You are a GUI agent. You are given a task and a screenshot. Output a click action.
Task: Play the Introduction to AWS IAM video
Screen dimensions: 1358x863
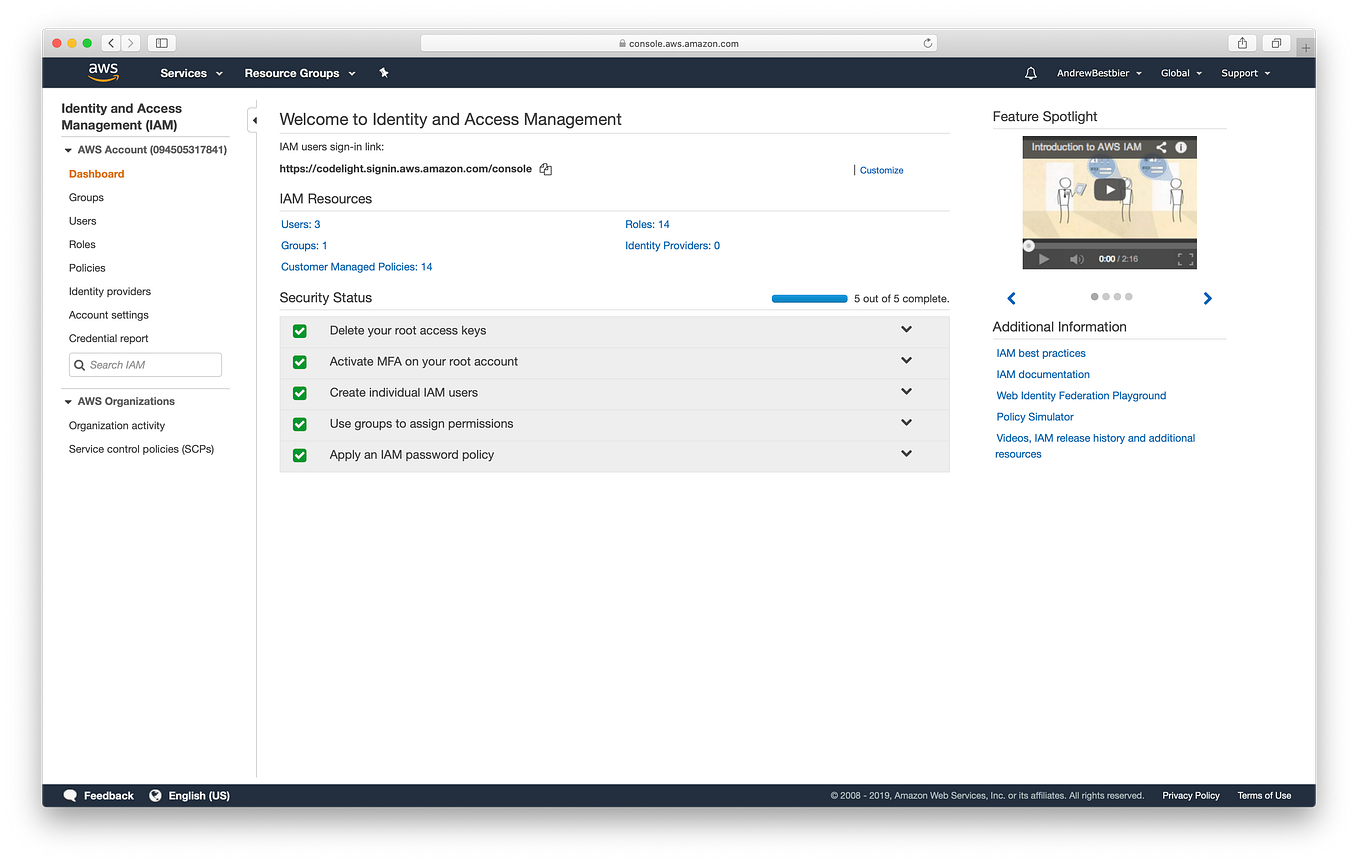coord(1109,188)
